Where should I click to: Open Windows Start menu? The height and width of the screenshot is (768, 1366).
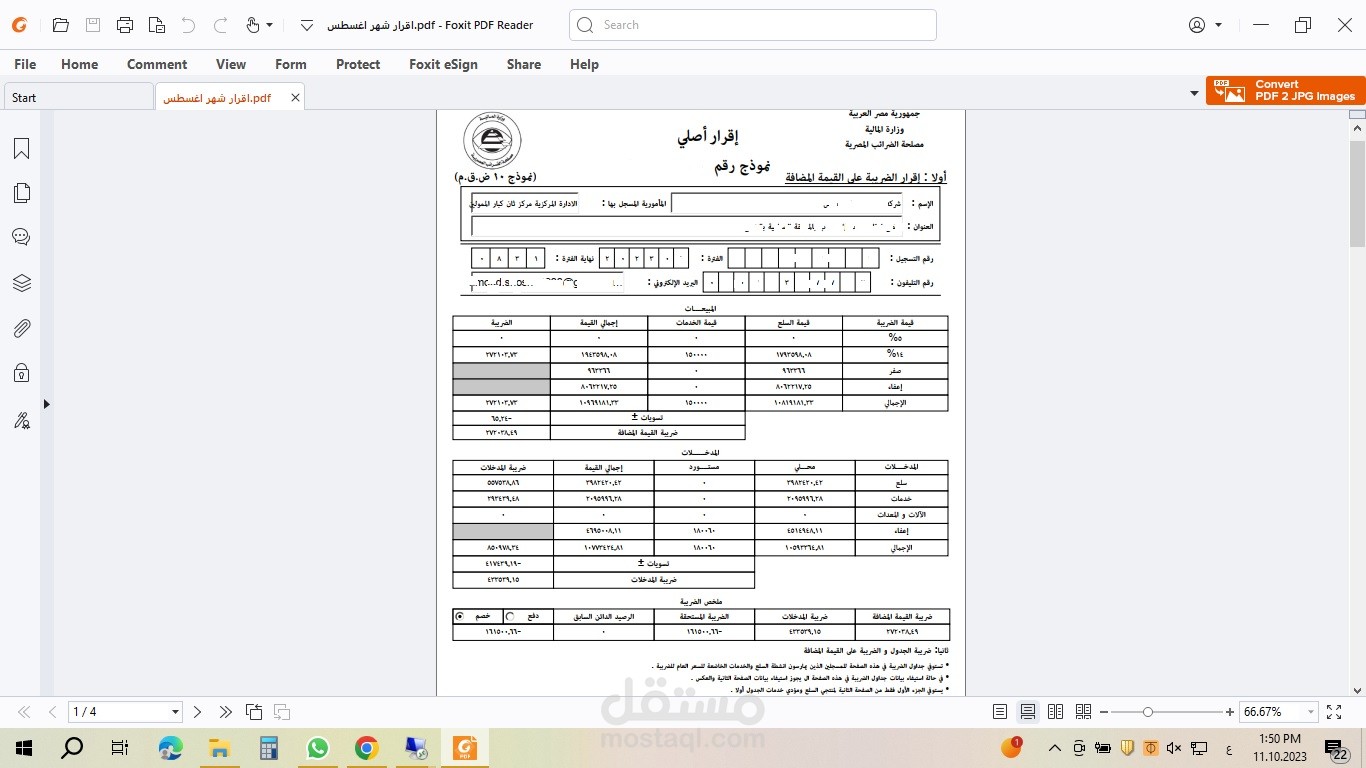(x=24, y=748)
